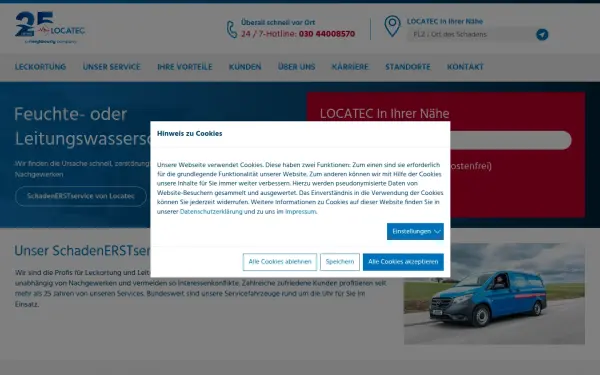Go to the Standorte page
This screenshot has height=375, width=600.
(408, 67)
